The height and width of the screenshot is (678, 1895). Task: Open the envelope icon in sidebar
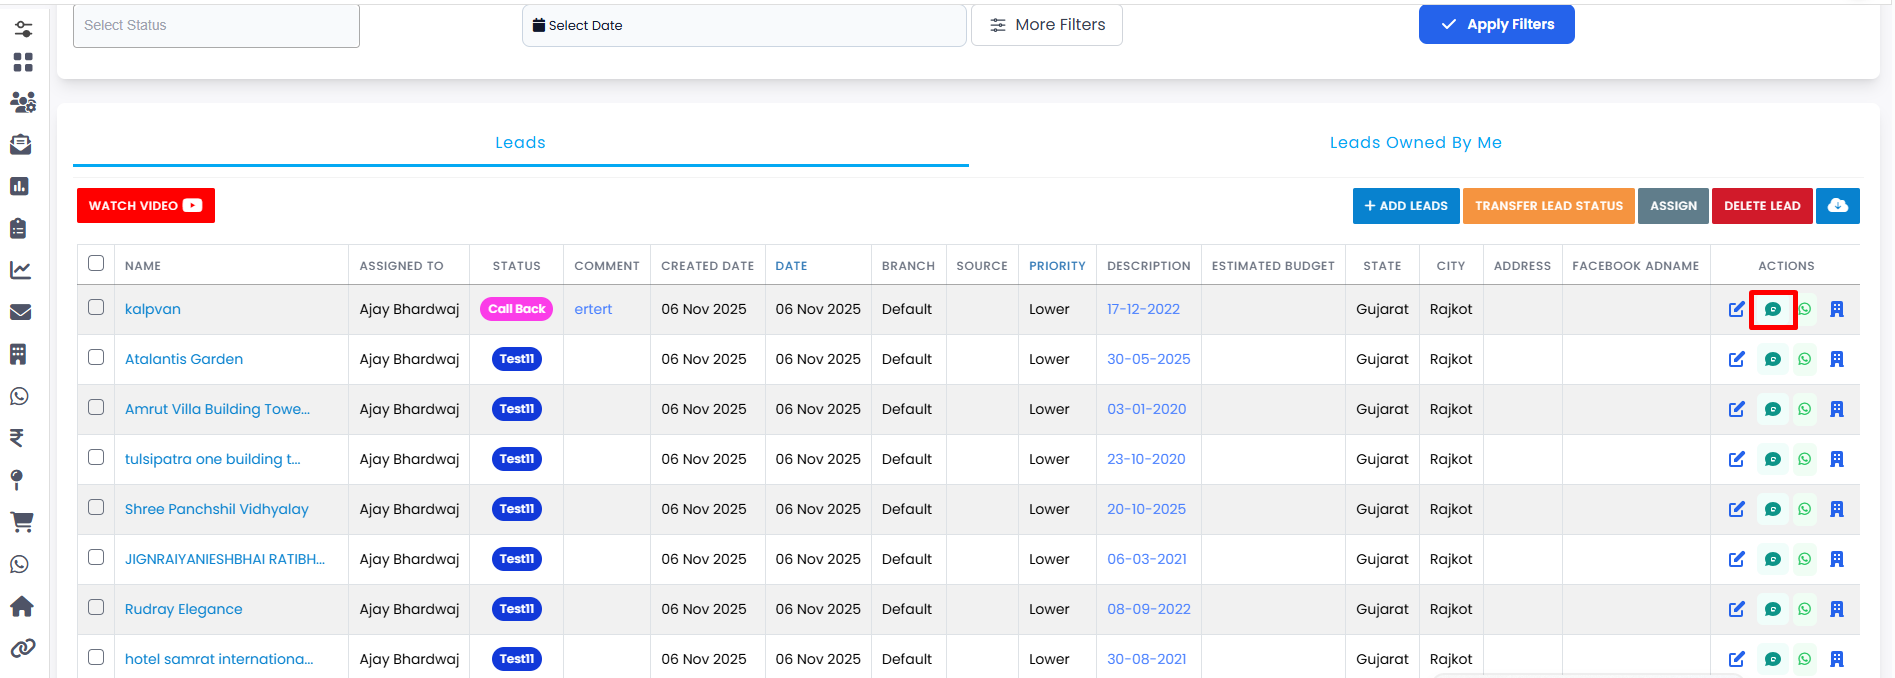coord(20,312)
